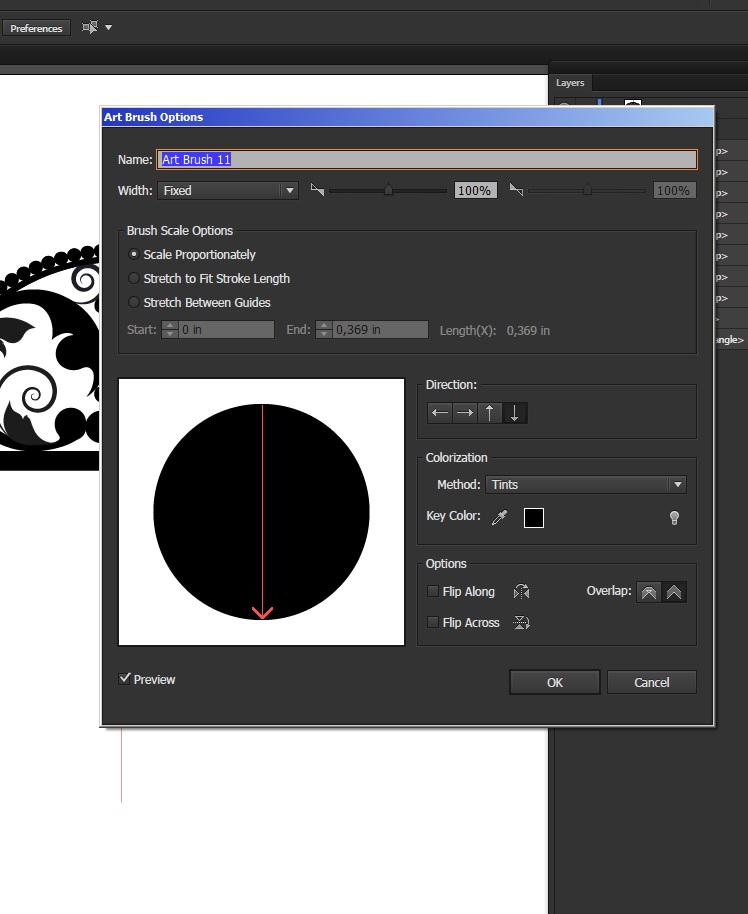The width and height of the screenshot is (748, 914).
Task: Click the OK button
Action: [x=554, y=682]
